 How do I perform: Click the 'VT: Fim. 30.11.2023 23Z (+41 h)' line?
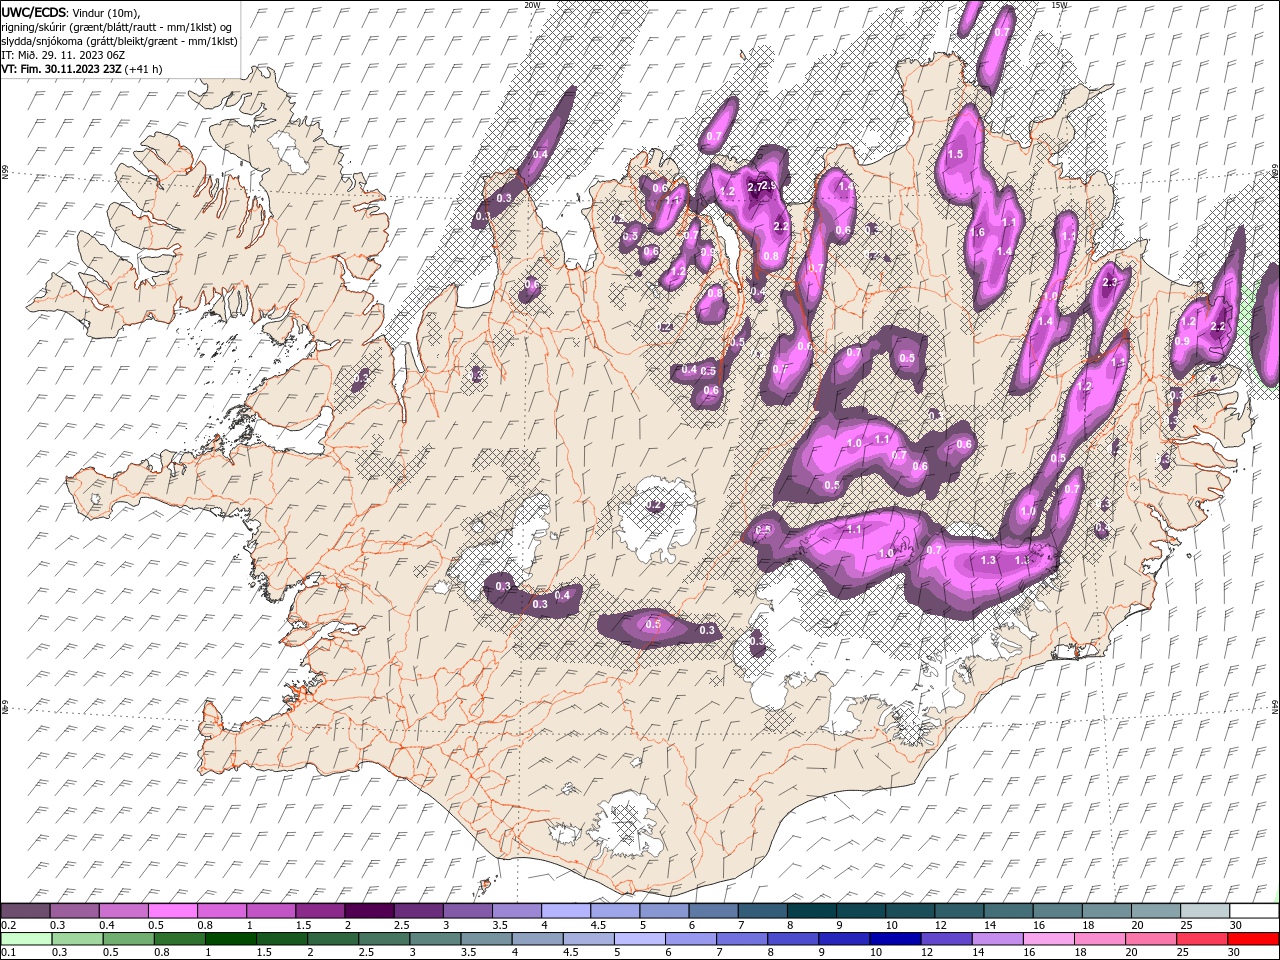click(82, 69)
